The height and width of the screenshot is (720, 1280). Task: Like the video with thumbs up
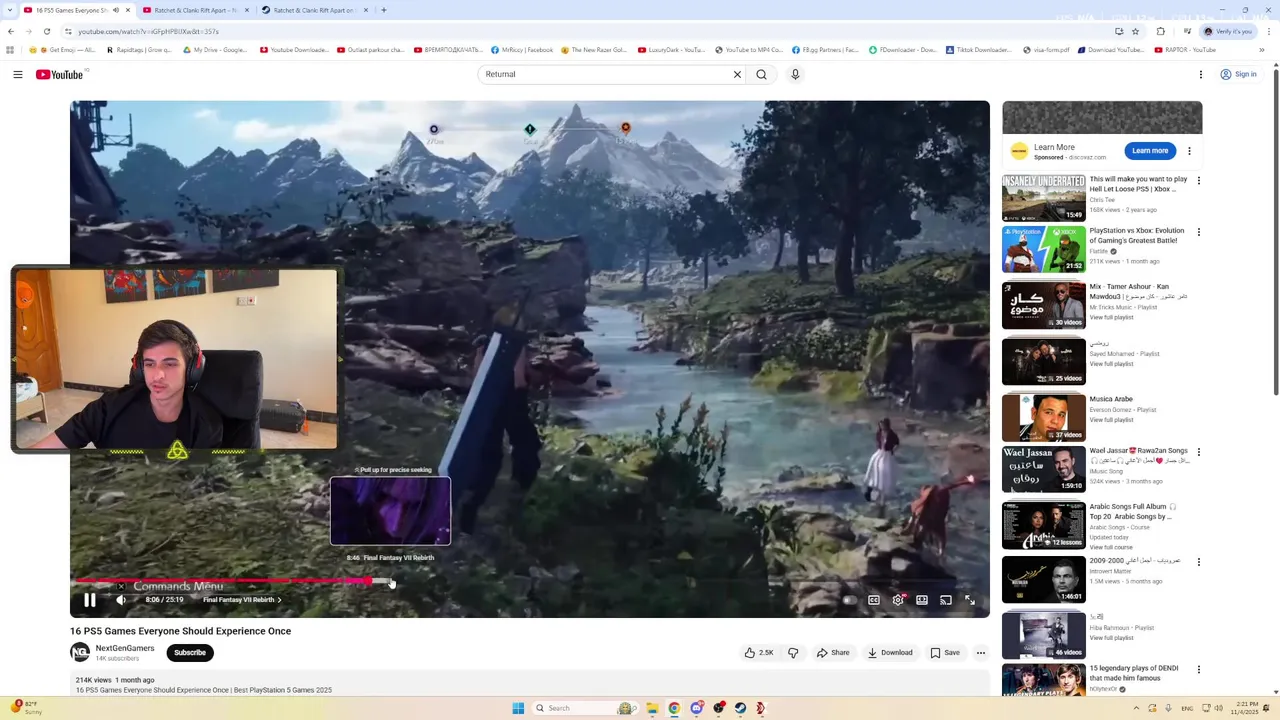coord(759,653)
